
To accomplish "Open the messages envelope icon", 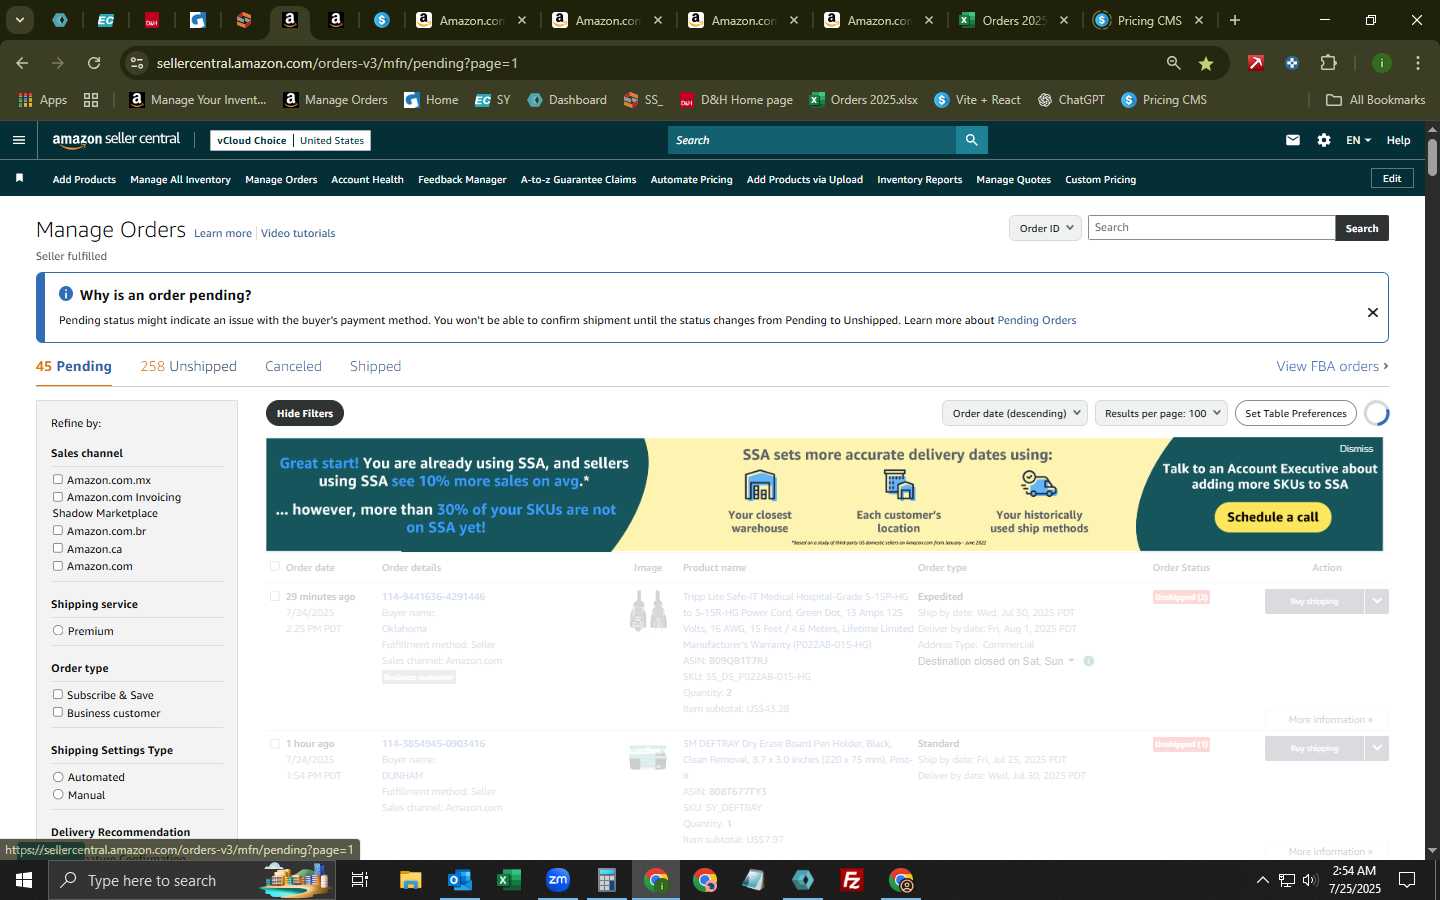I will coord(1293,140).
